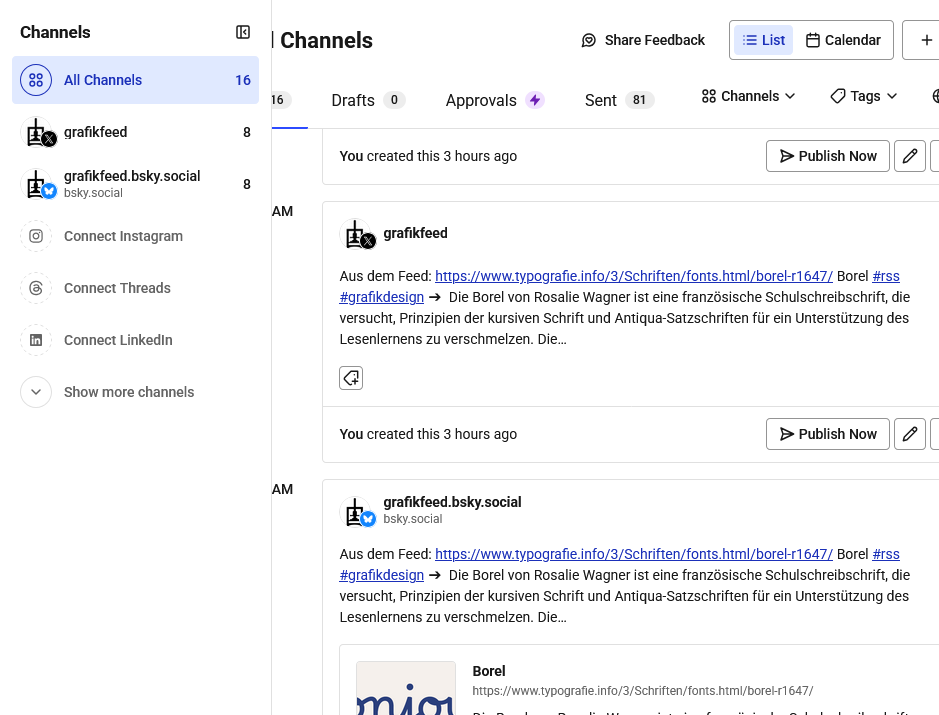Click the Show more channels label

click(x=129, y=392)
